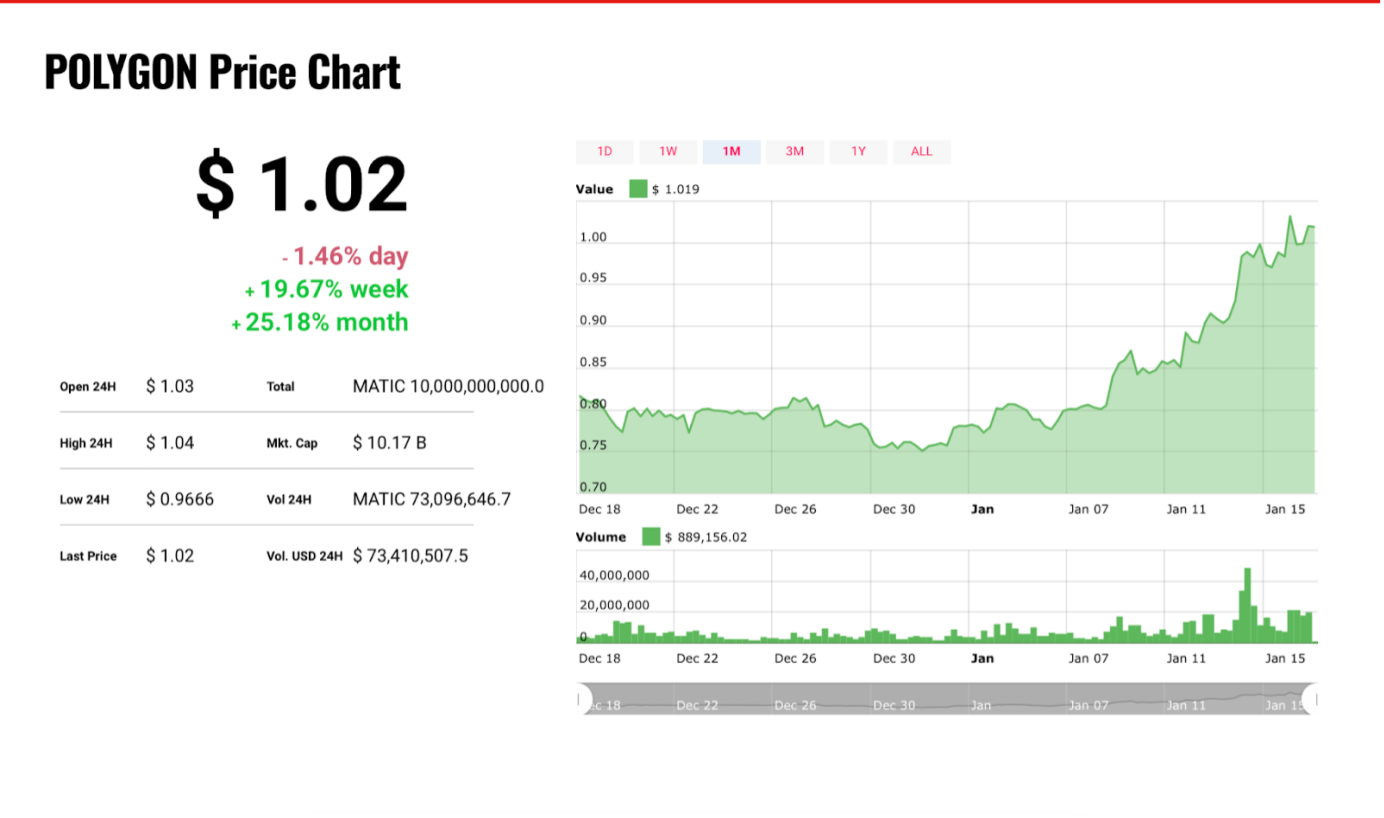Screen dimensions: 1384x818
Task: Click Dec 18 on the price chart axis
Action: [x=600, y=509]
